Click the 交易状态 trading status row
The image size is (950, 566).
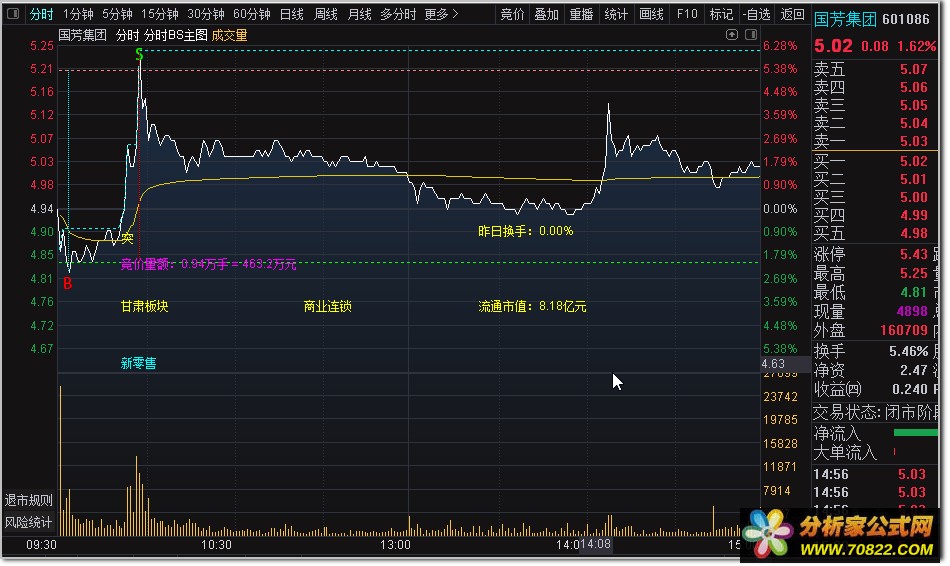pos(875,413)
